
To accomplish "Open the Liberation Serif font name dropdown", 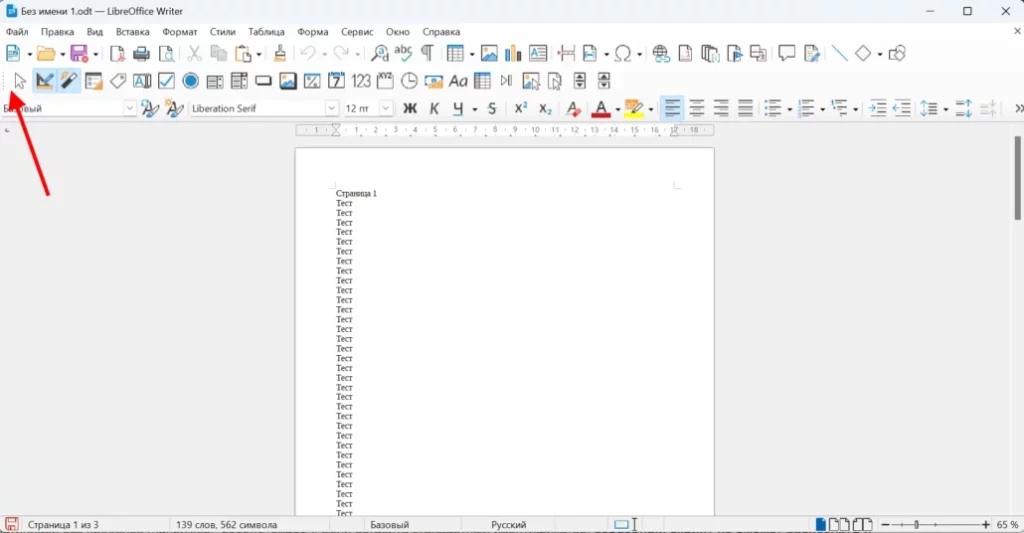I will click(332, 108).
